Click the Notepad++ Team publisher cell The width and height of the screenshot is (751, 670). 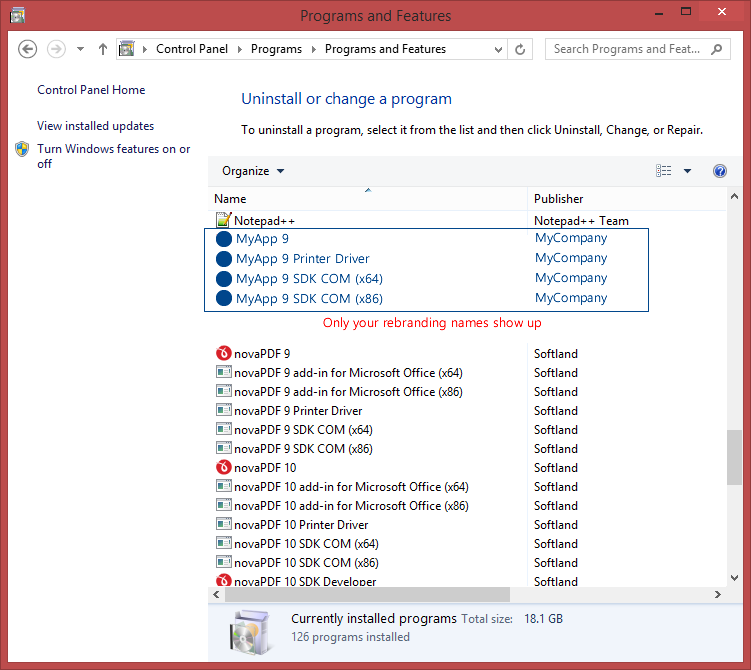pos(581,221)
